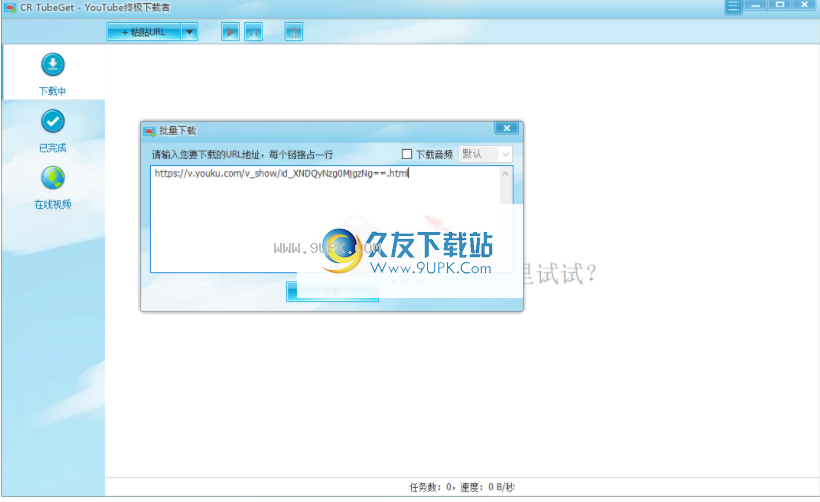Open the main menu icon in title bar

point(733,6)
